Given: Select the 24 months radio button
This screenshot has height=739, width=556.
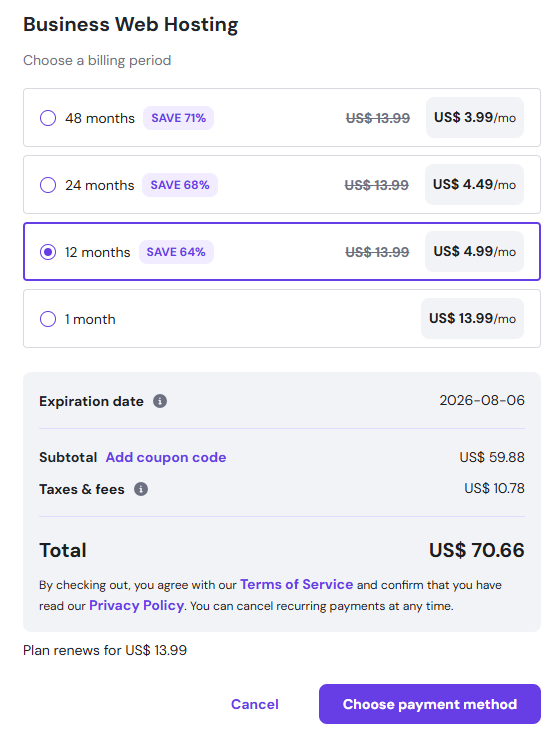Looking at the screenshot, I should [48, 185].
